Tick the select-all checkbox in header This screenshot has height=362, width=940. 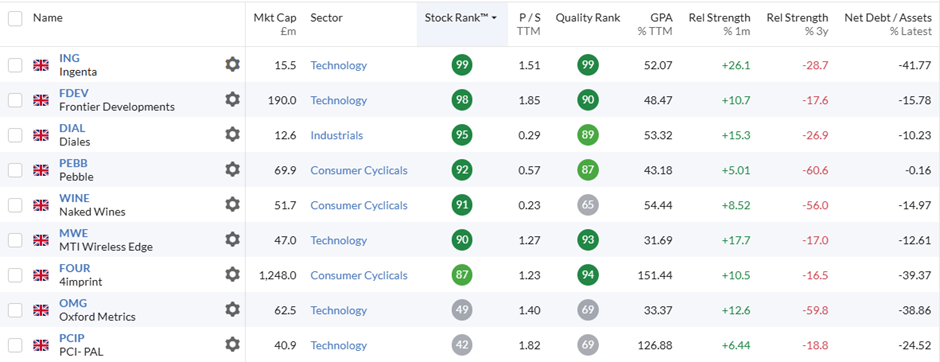tap(15, 19)
